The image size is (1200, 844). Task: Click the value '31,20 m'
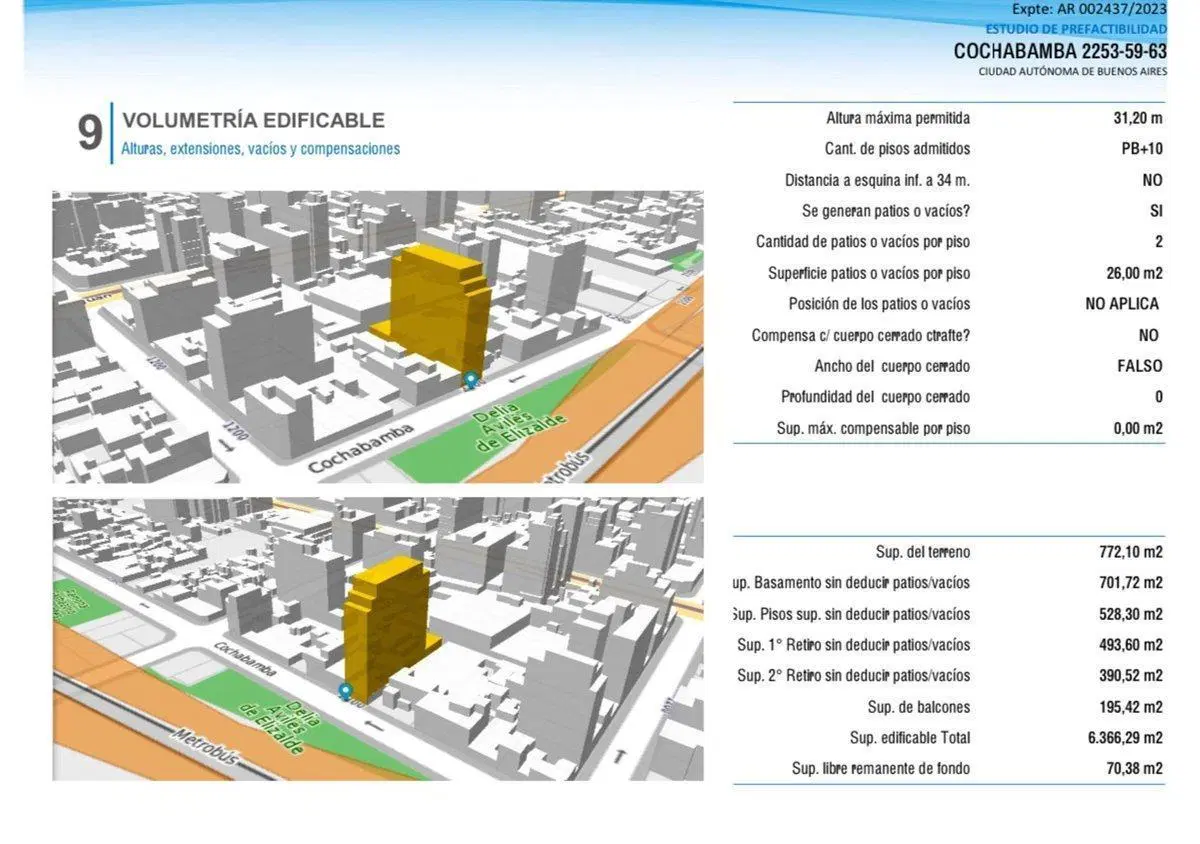1138,118
